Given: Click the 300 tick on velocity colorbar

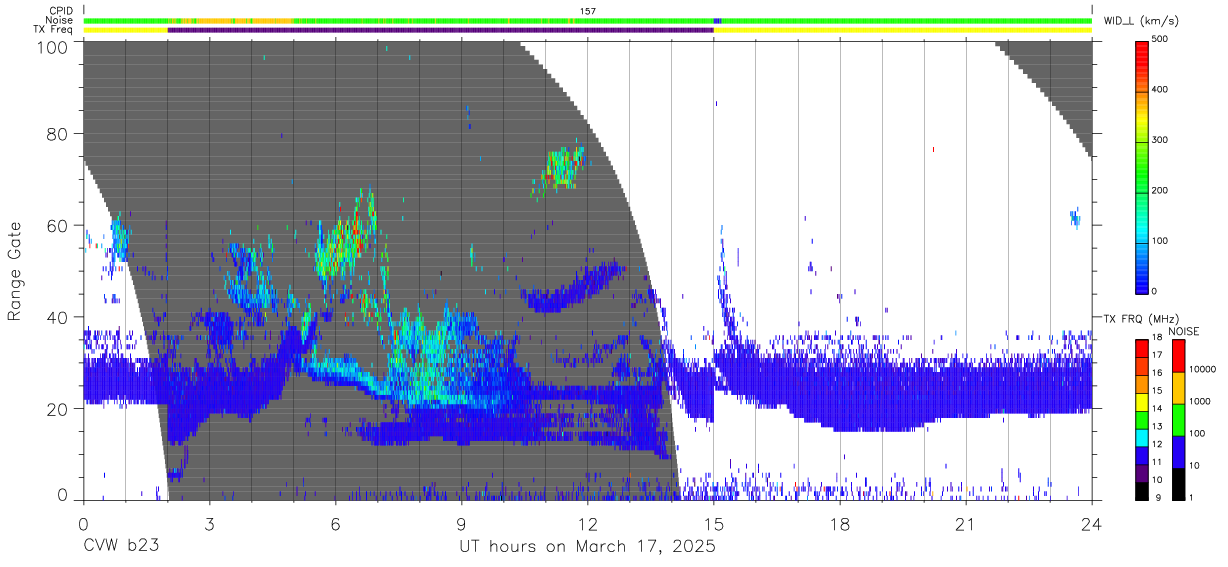Looking at the screenshot, I should [x=1160, y=140].
